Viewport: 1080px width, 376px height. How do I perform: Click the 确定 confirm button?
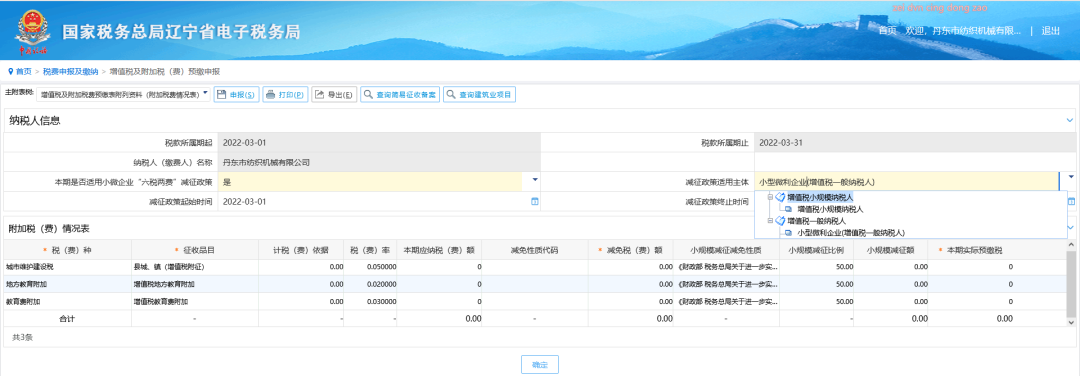[539, 364]
